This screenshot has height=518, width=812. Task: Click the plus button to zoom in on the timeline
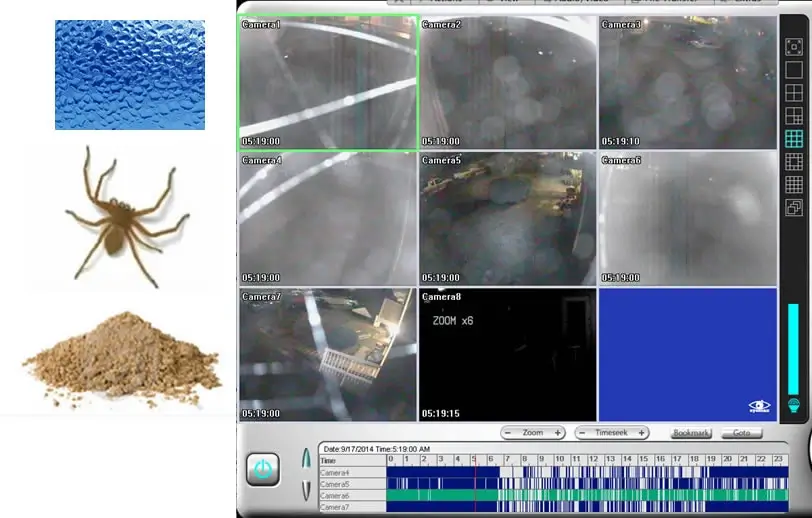tap(558, 433)
